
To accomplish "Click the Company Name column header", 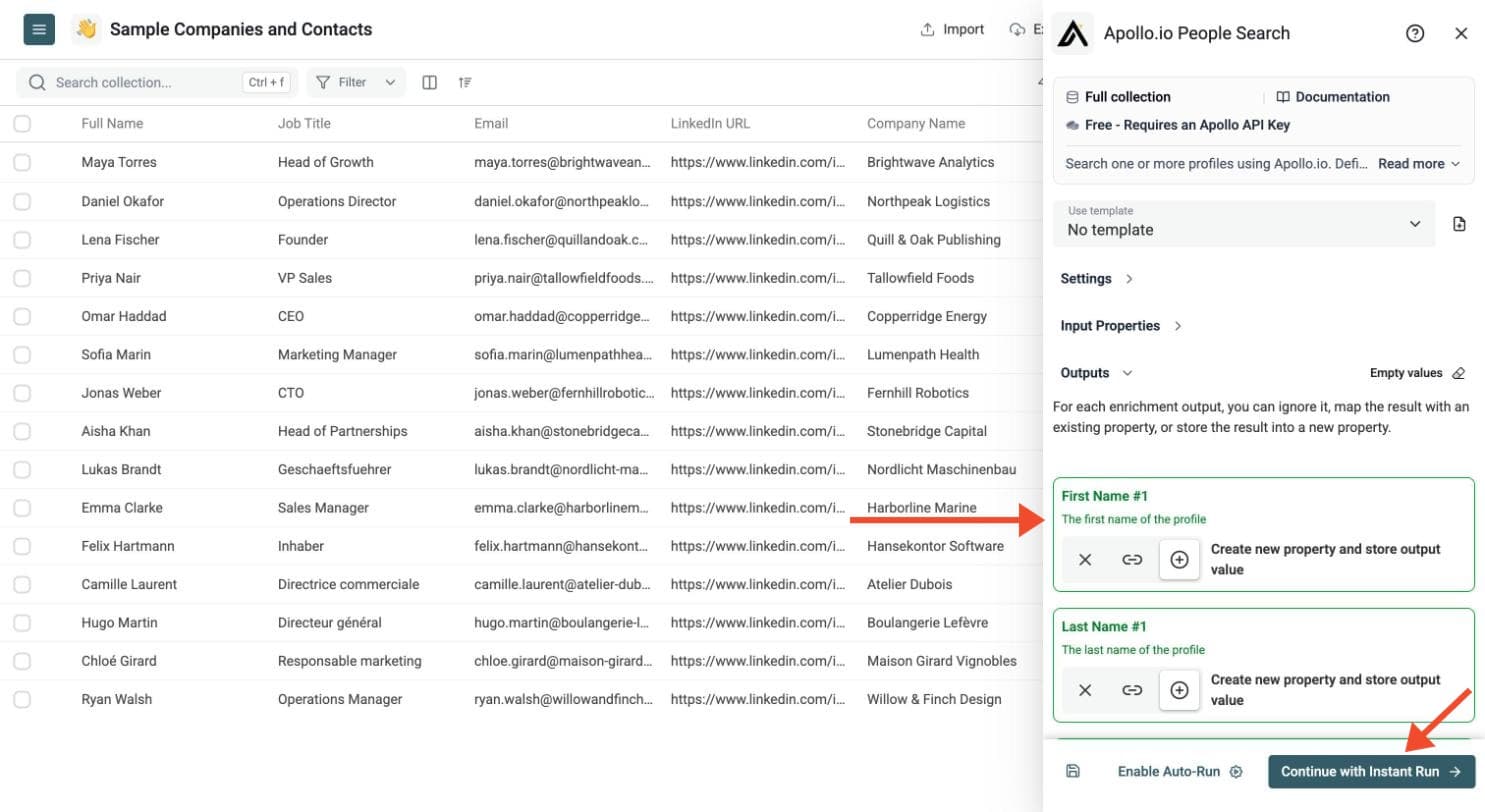I will click(916, 124).
